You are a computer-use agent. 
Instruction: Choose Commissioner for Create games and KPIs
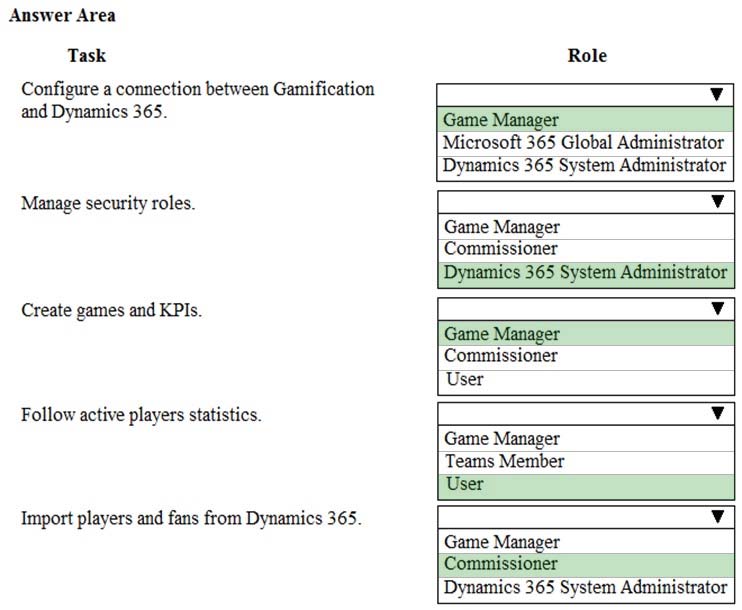tap(586, 356)
